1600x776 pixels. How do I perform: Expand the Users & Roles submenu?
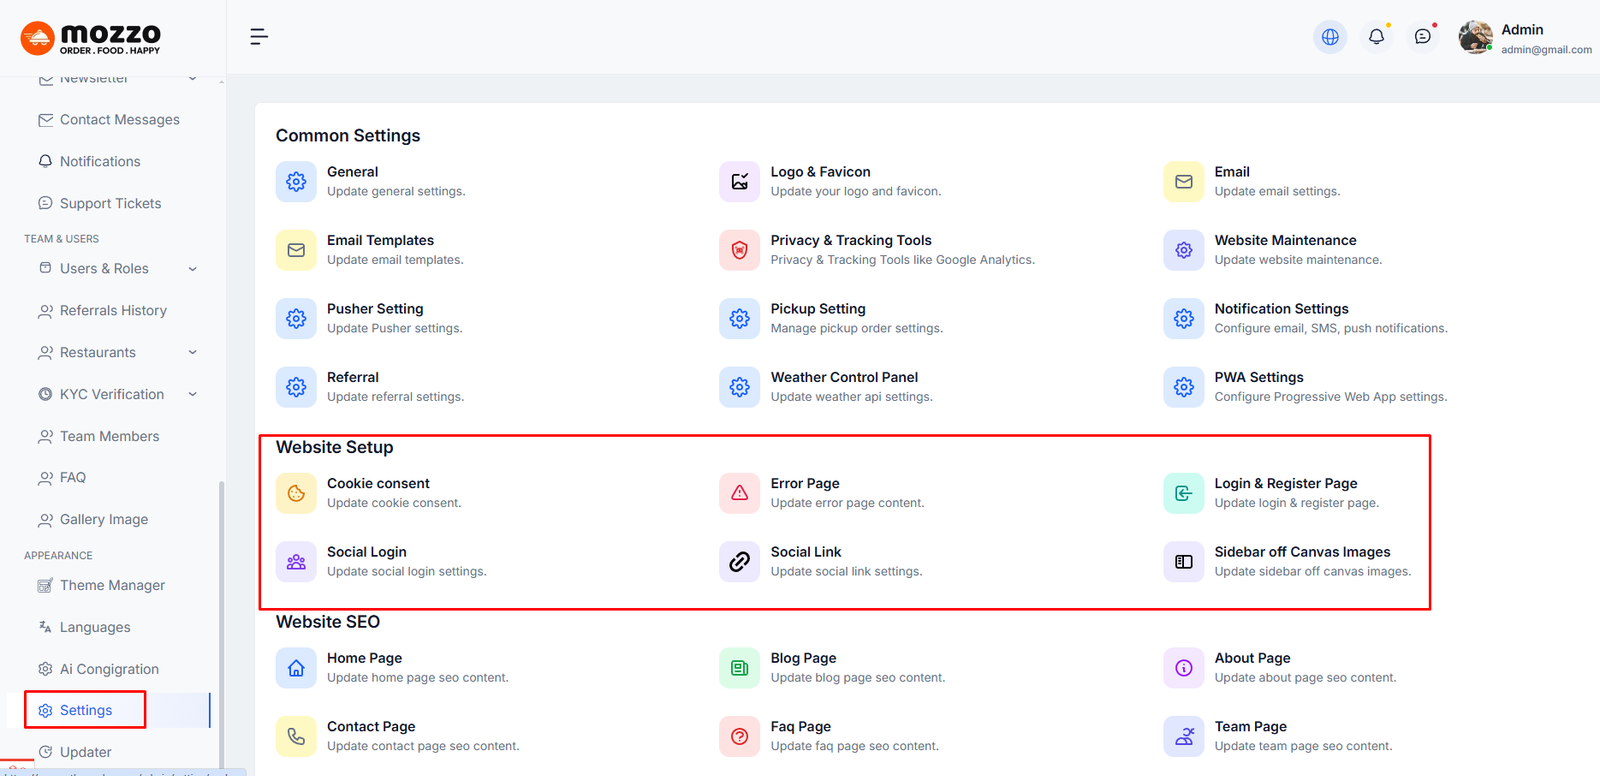[x=193, y=269]
